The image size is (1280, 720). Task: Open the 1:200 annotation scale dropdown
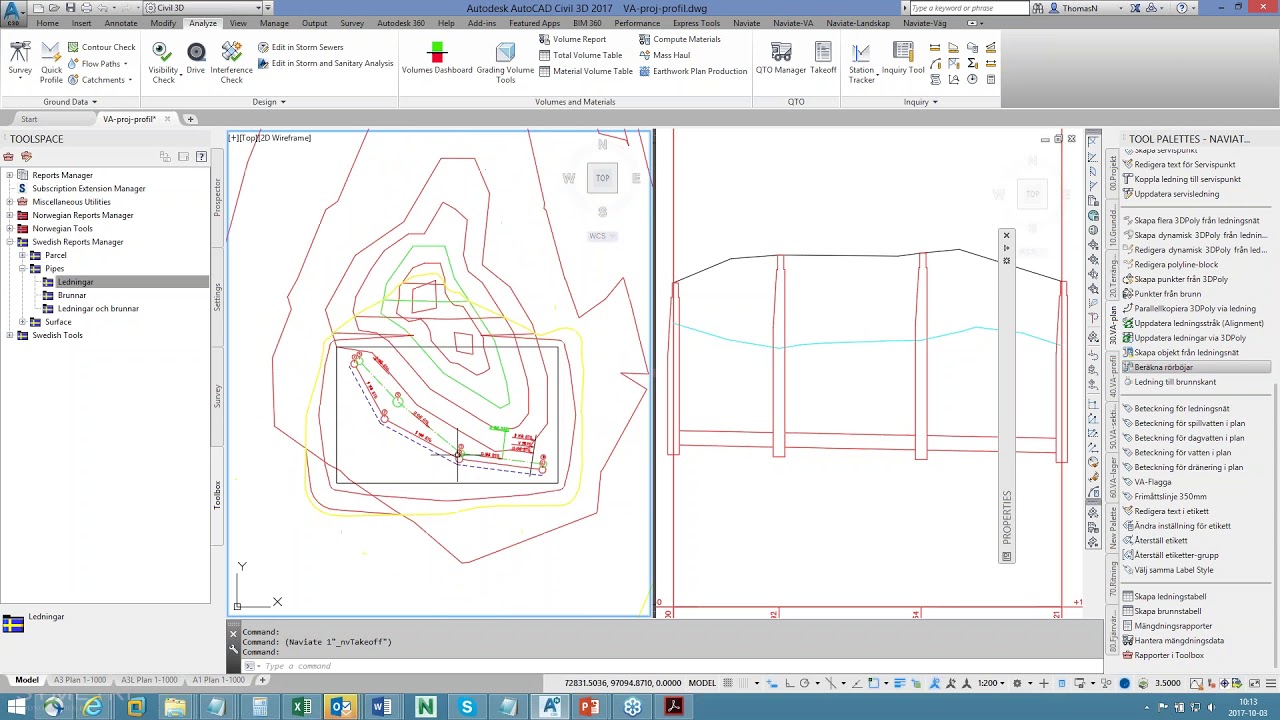click(x=991, y=683)
